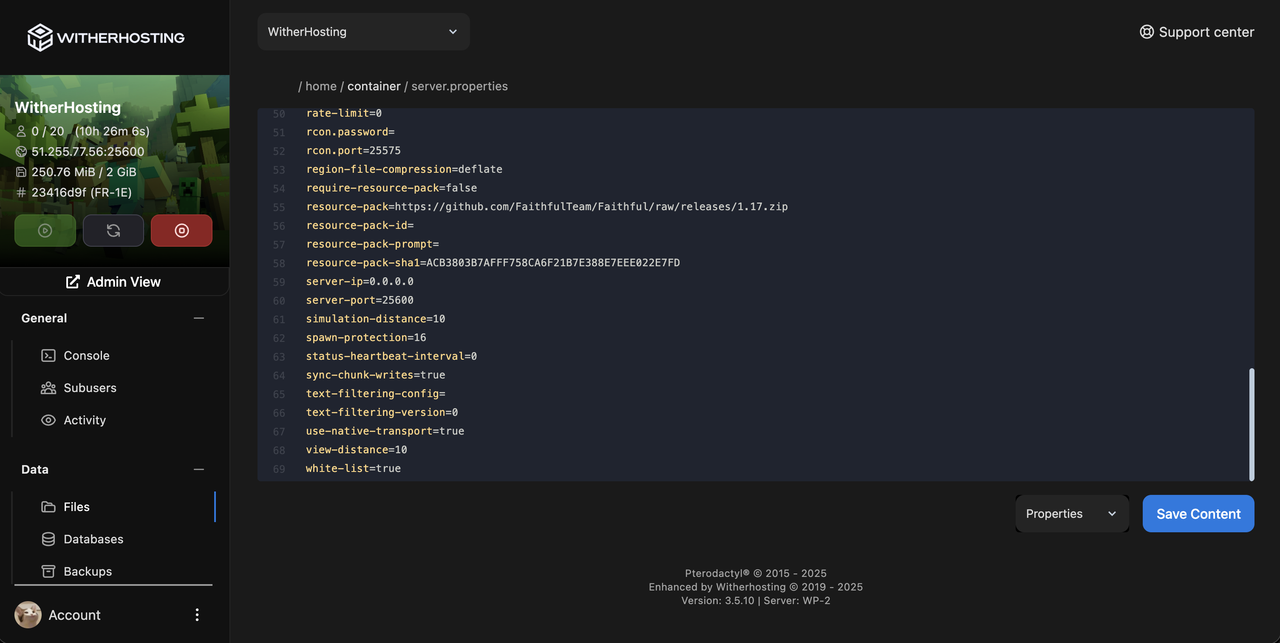
Task: Click the Files folder icon
Action: pyautogui.click(x=48, y=507)
